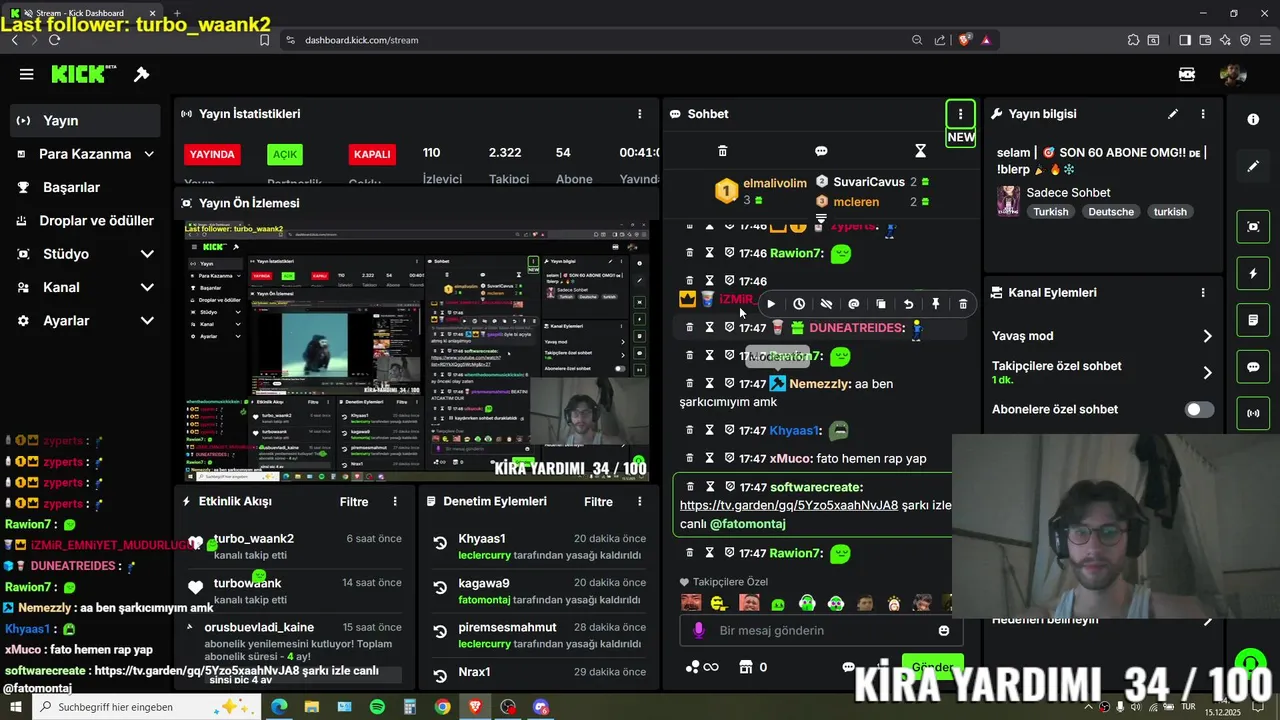Click the delete trash icon in message toolbar
This screenshot has width=1280, height=720.
963,304
